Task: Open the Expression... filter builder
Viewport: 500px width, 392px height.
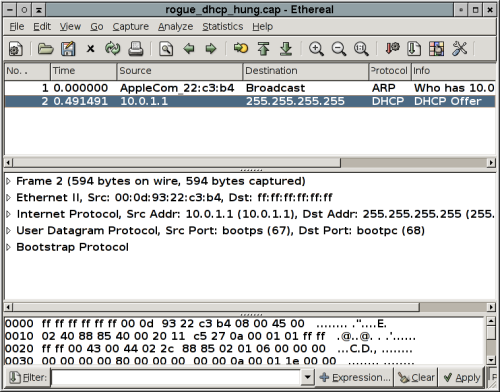Action: (x=355, y=377)
